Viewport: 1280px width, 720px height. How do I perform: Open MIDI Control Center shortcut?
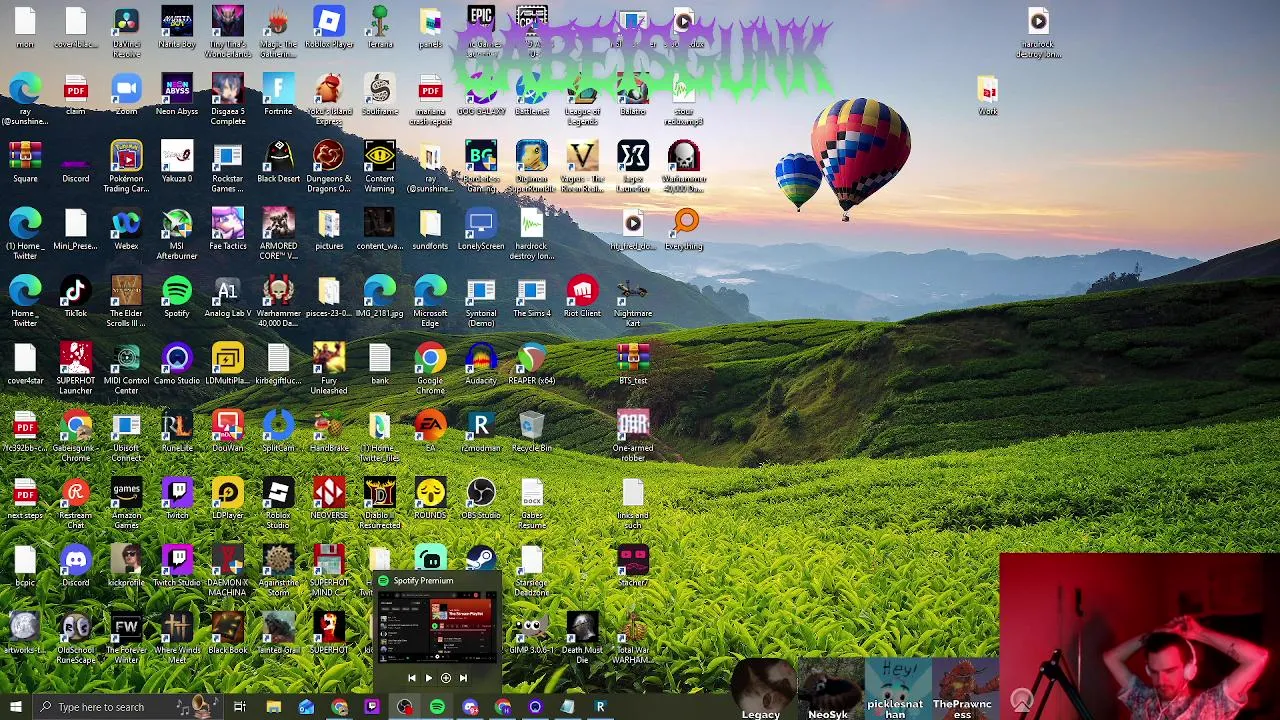(126, 369)
